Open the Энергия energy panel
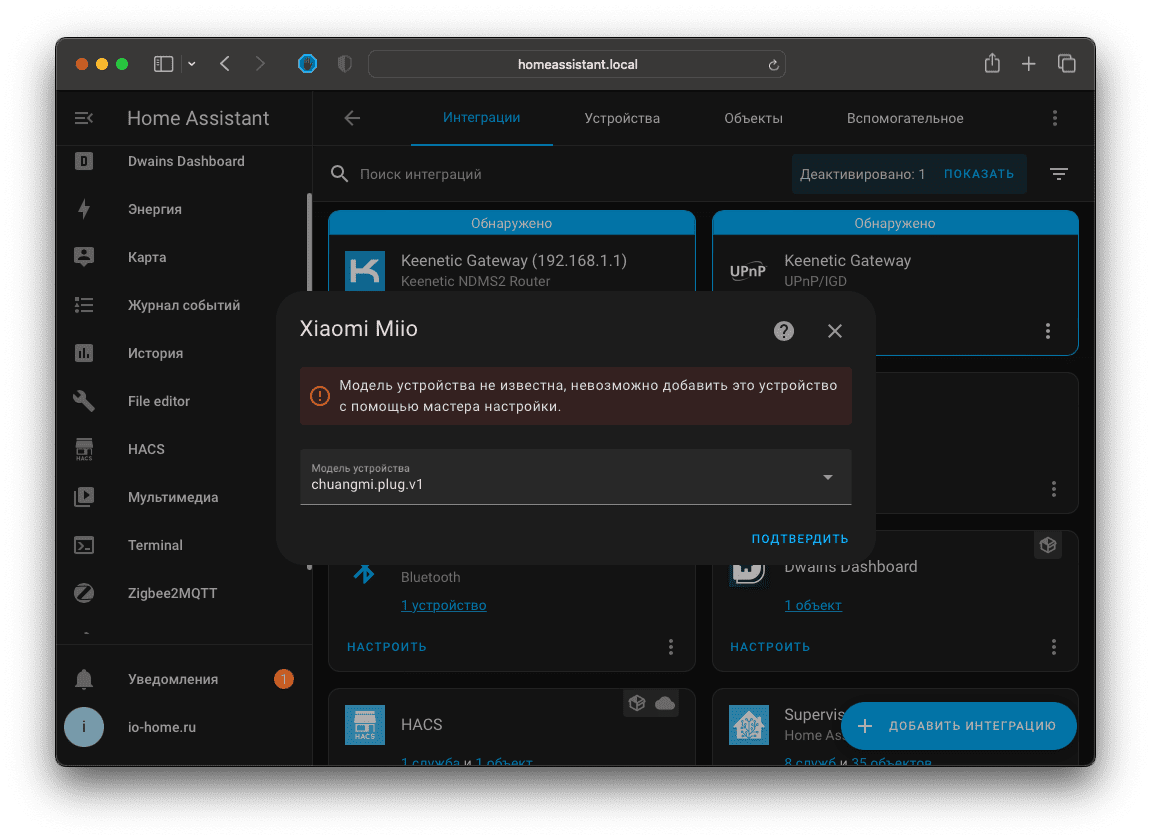1151x840 pixels. coord(154,209)
